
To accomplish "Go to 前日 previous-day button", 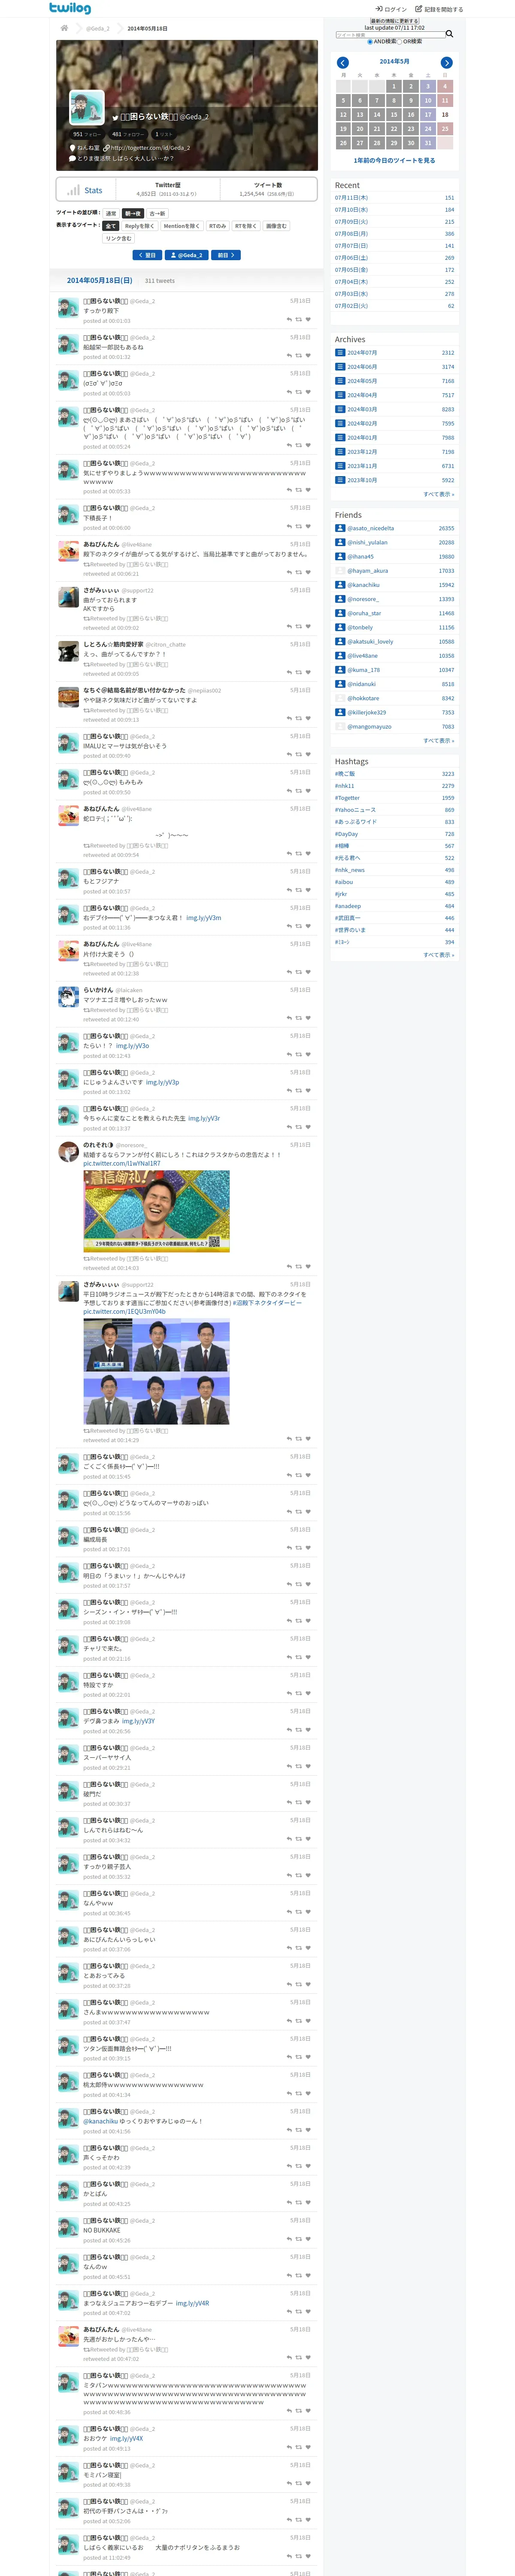I will pyautogui.click(x=226, y=255).
